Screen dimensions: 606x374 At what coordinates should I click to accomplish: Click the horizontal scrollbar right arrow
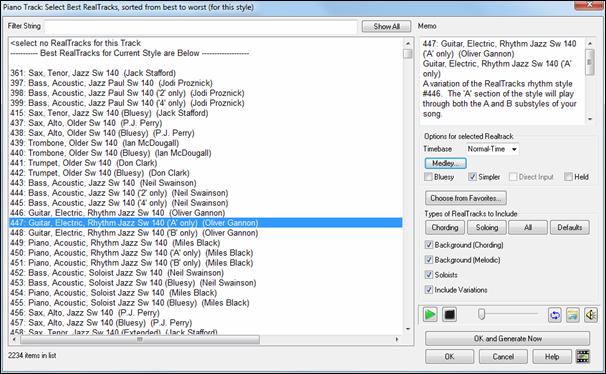(x=397, y=340)
